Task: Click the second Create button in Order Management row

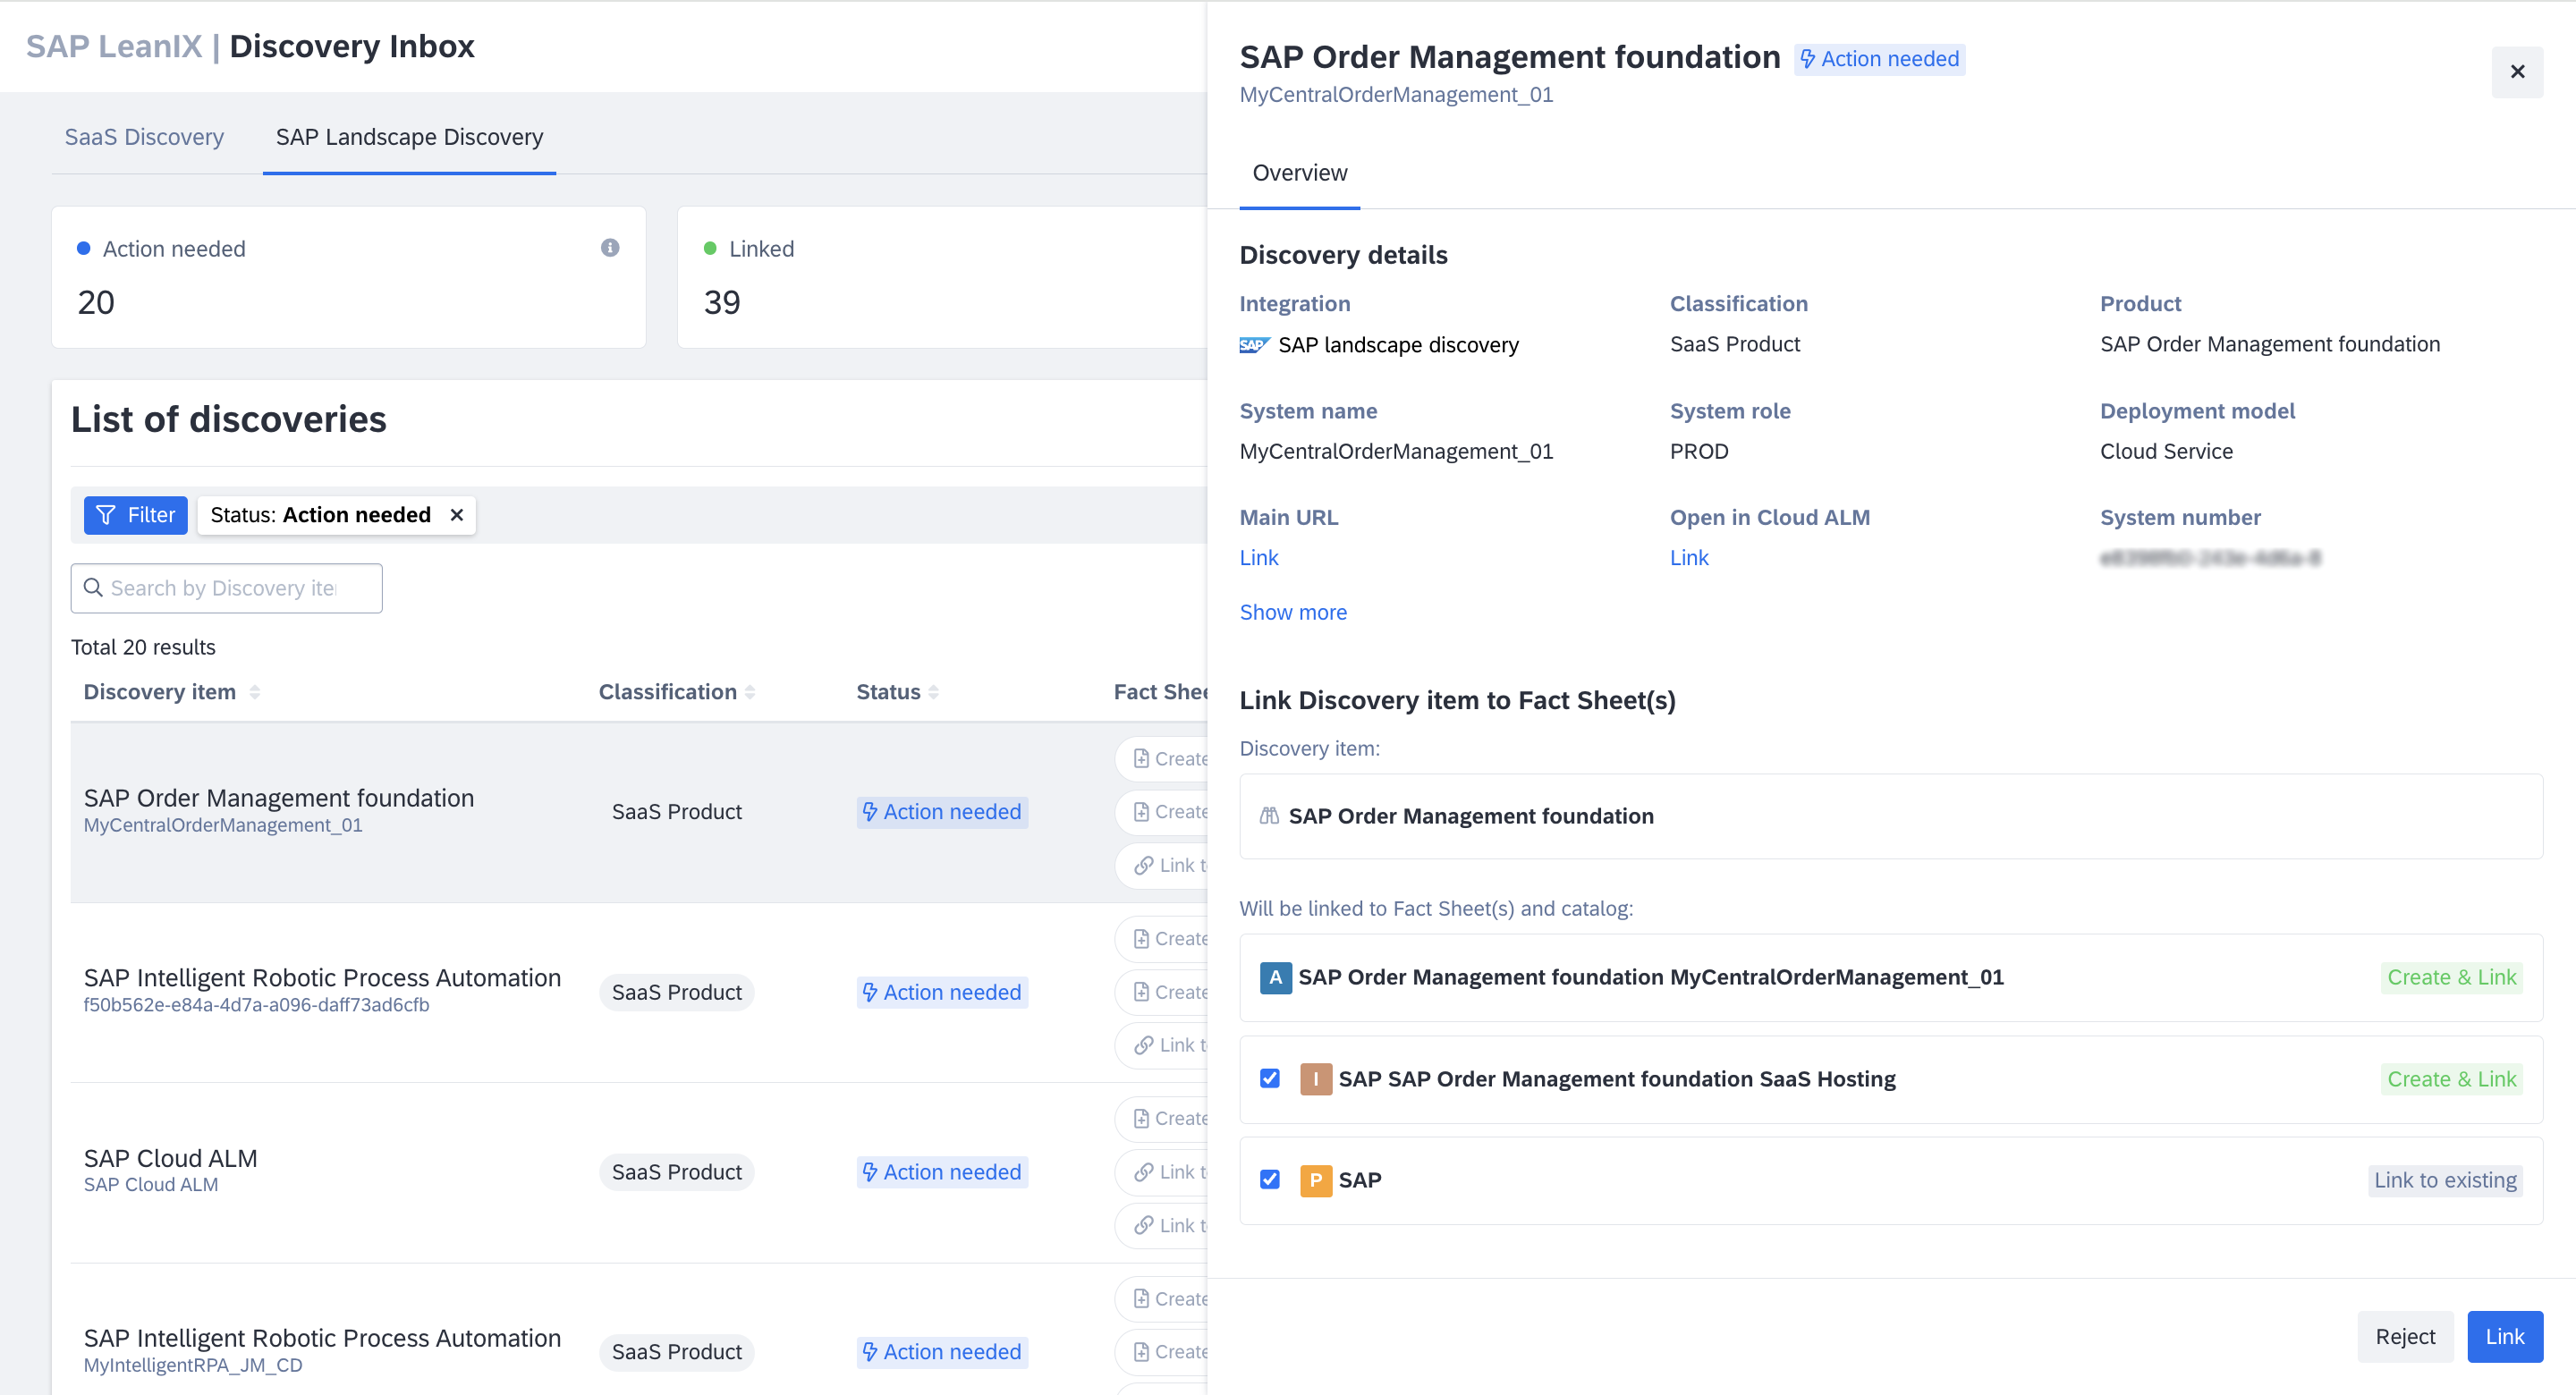Action: point(1163,812)
